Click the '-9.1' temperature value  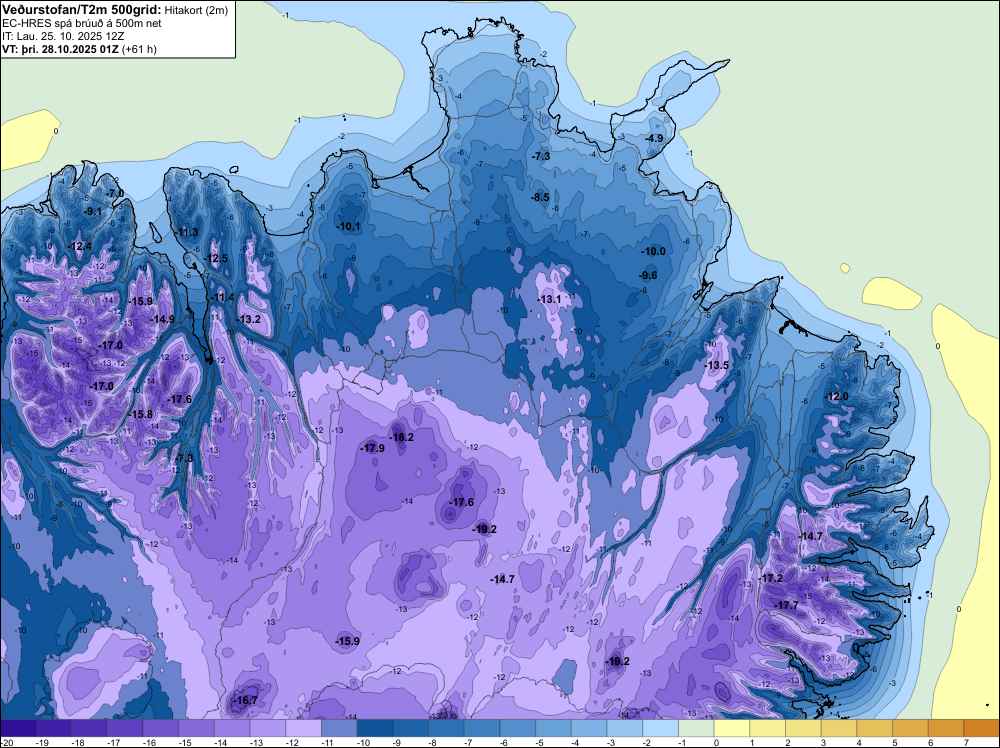pyautogui.click(x=93, y=211)
